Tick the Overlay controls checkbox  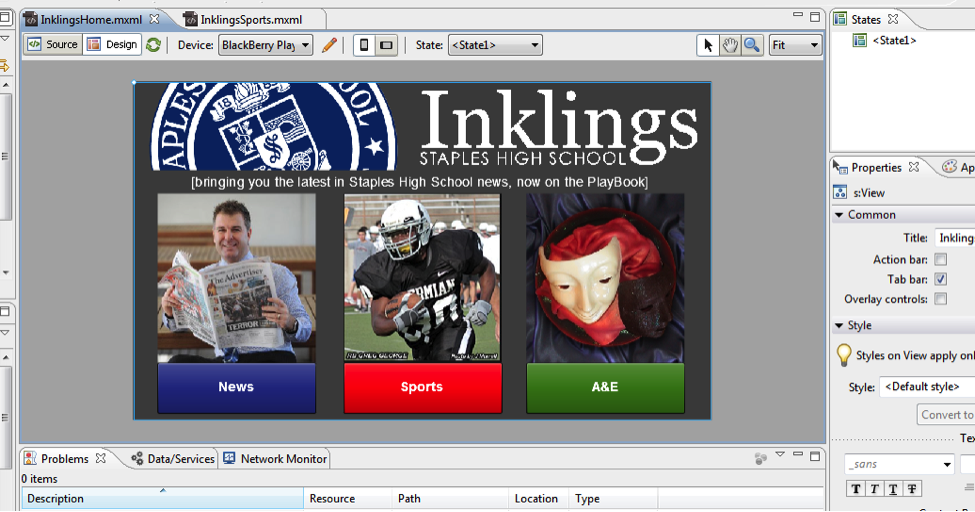pyautogui.click(x=940, y=299)
